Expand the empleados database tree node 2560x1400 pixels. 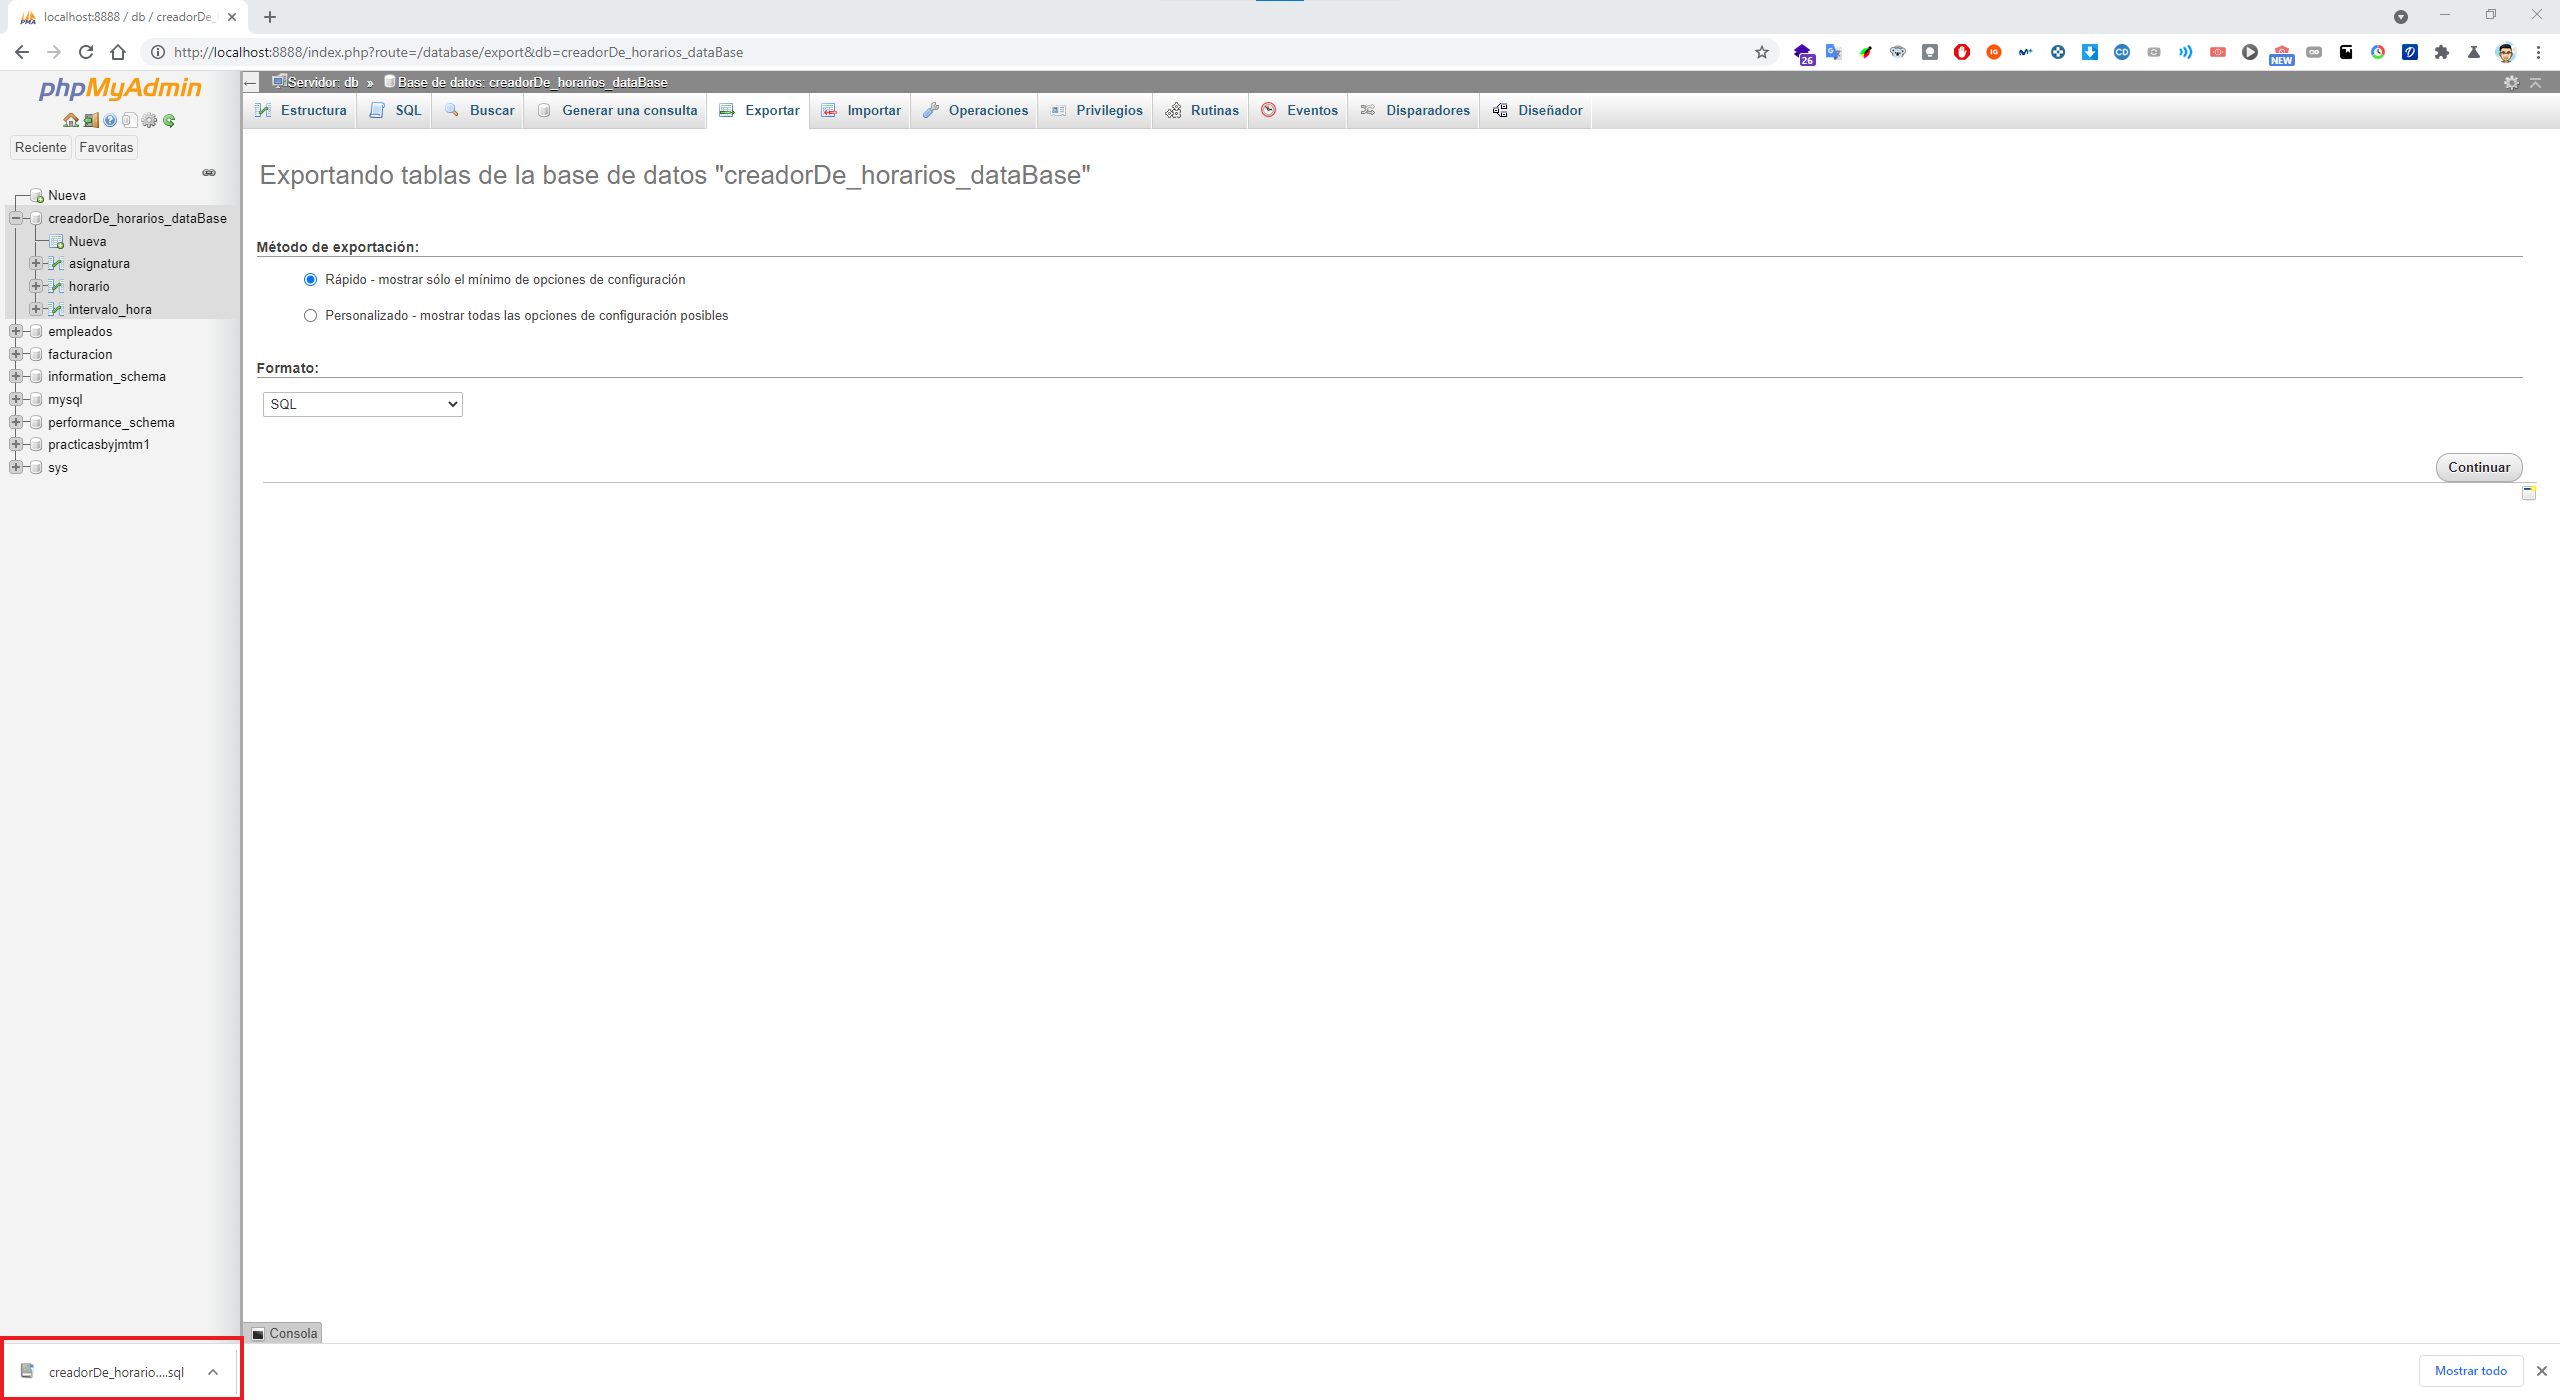tap(16, 332)
